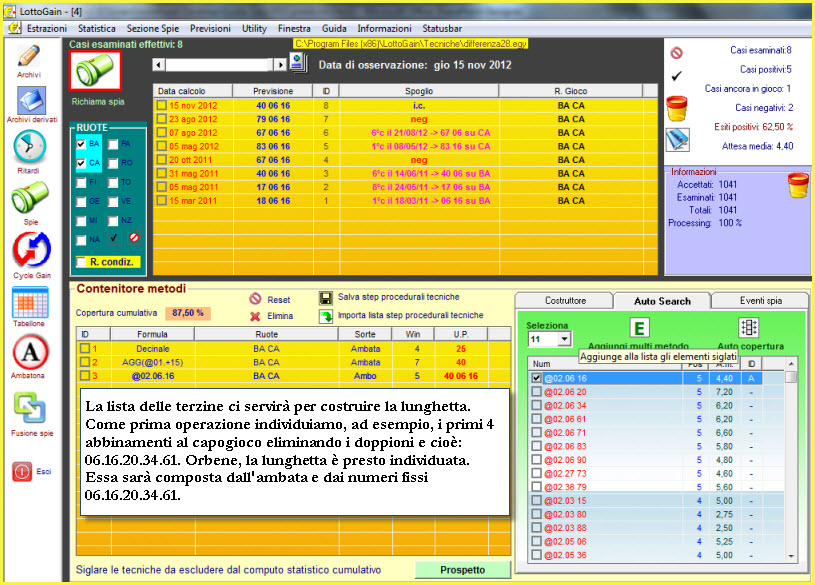Click the Reset label
This screenshot has width=815, height=585.
click(x=279, y=300)
